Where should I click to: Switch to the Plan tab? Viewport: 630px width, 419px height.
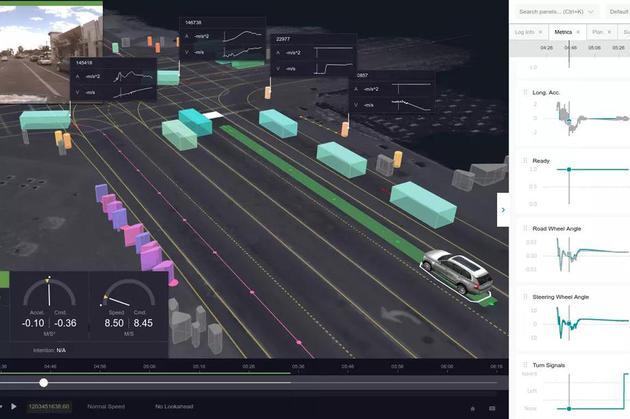(597, 33)
